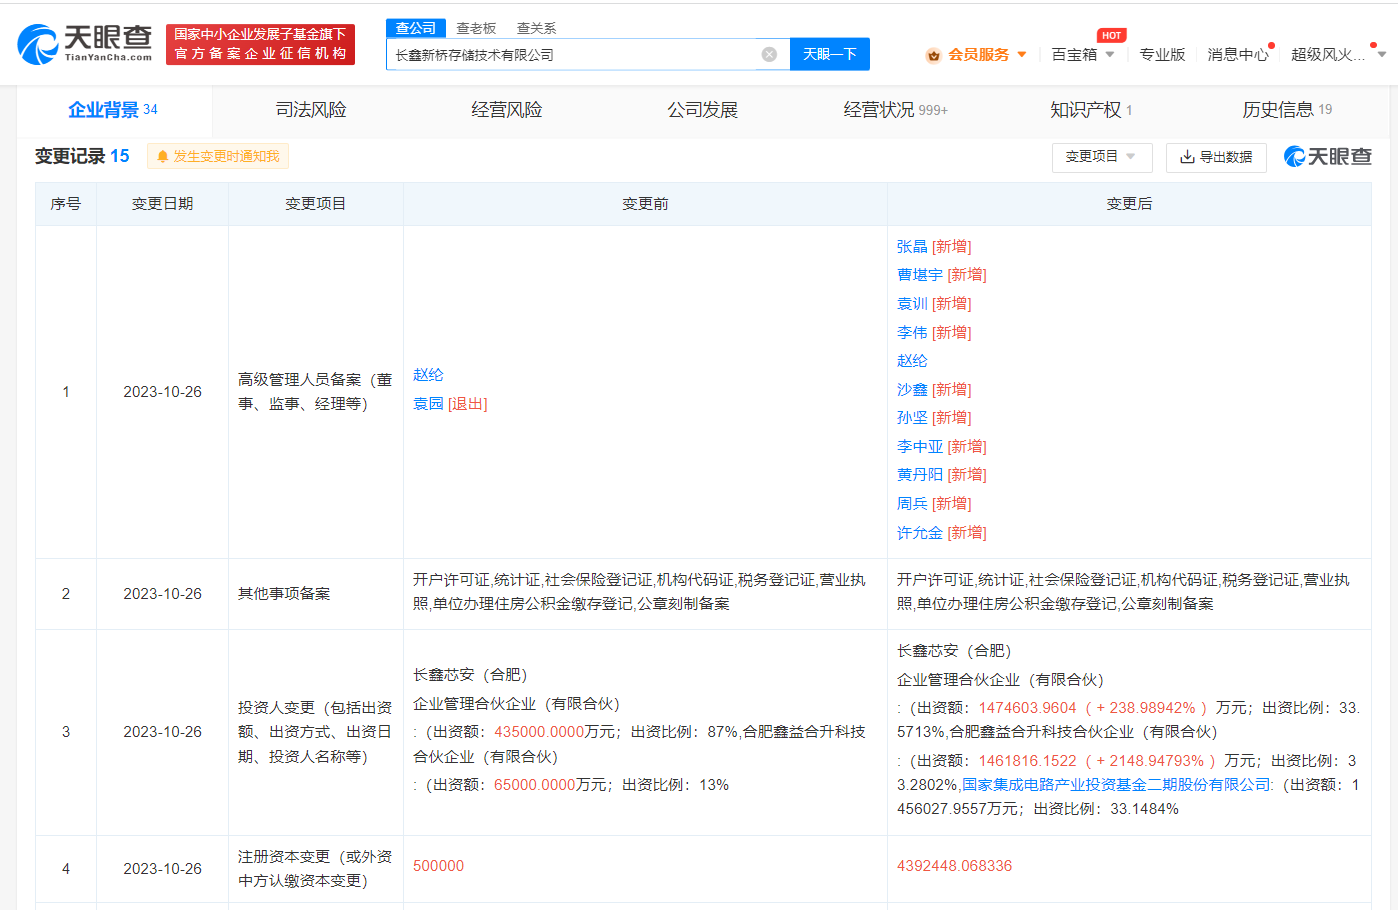Open the 超级风火 account dropdown
The height and width of the screenshot is (910, 1398).
tap(1381, 55)
